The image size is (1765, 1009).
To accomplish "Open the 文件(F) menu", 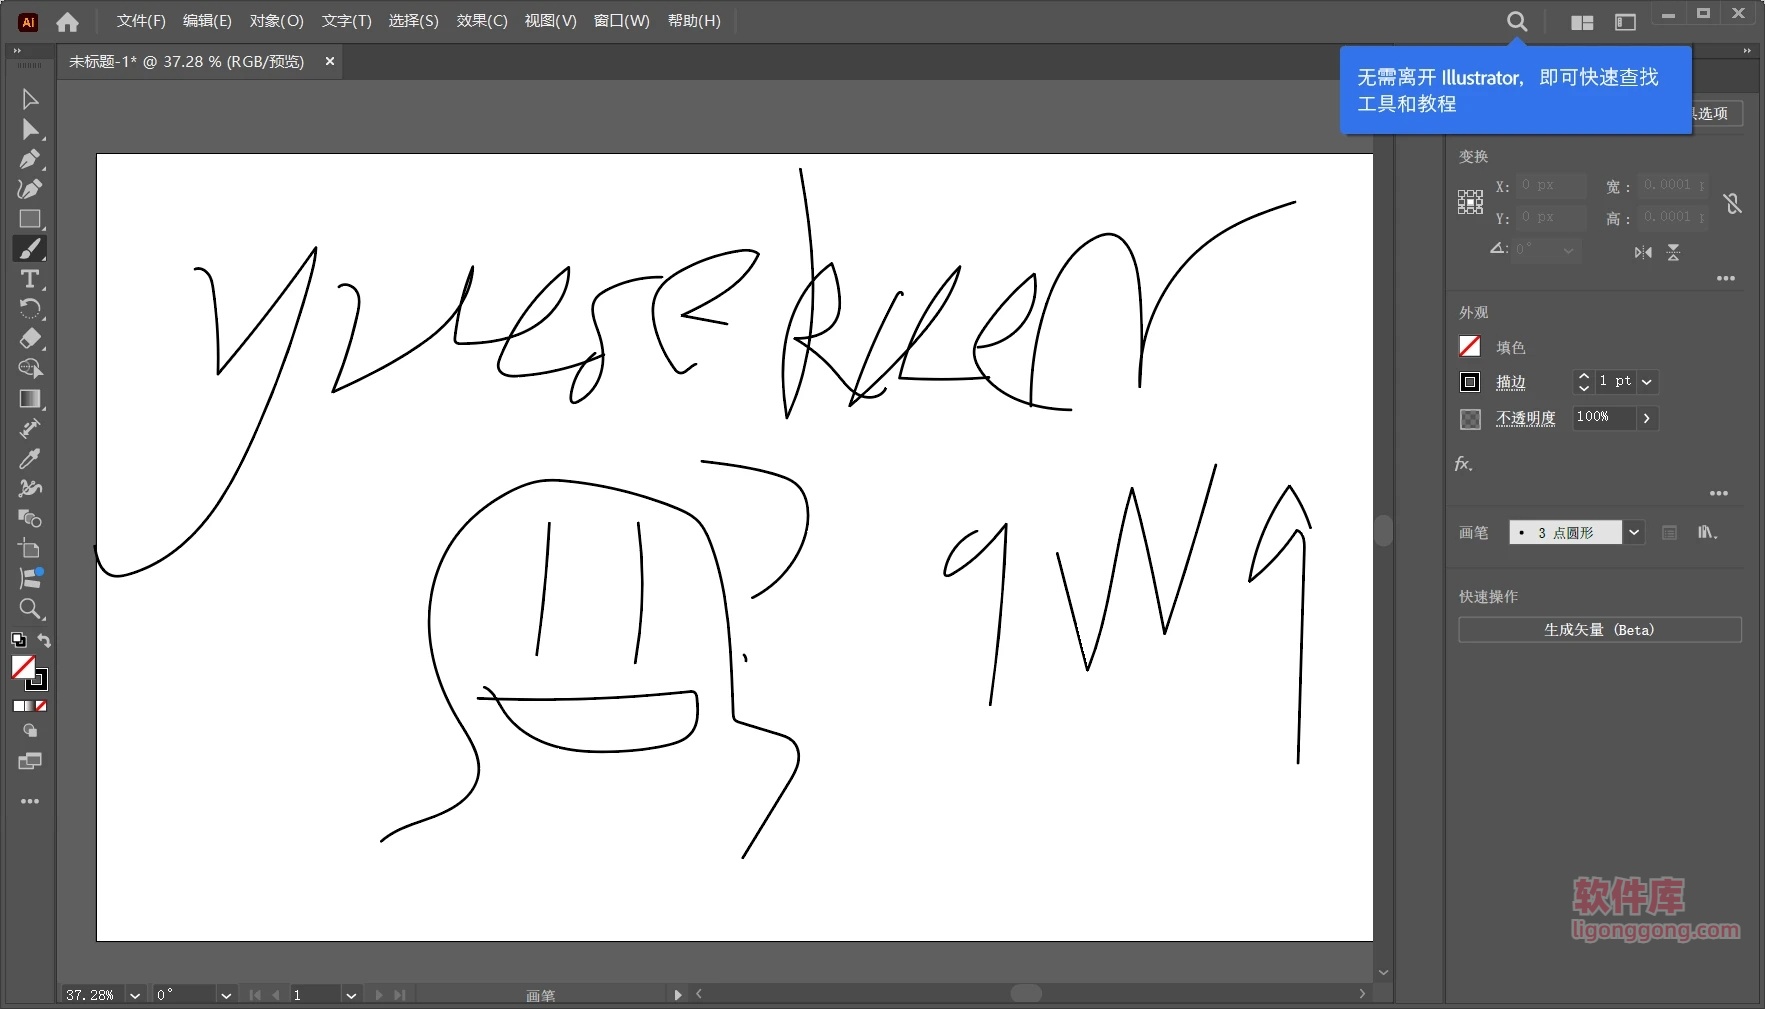I will click(141, 21).
